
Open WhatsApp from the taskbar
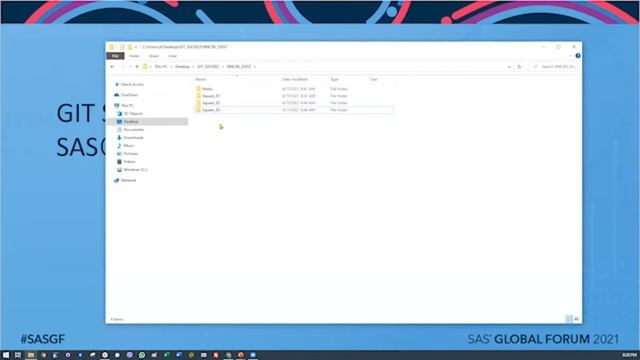[x=142, y=355]
